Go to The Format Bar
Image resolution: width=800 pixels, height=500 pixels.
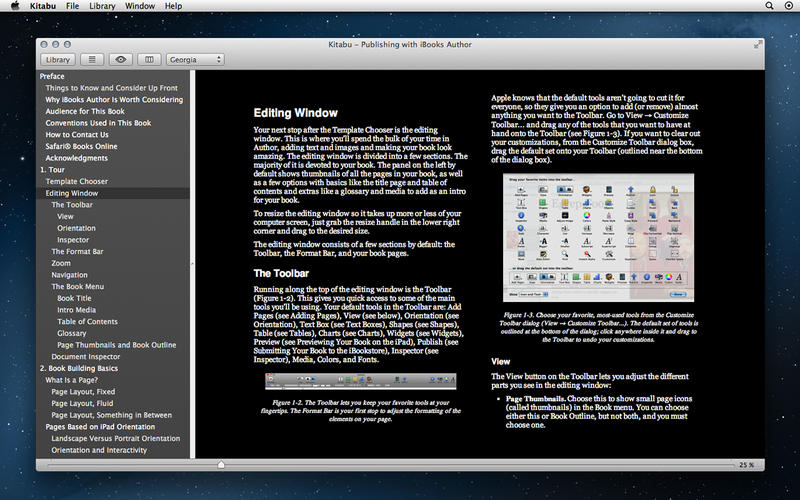click(x=77, y=252)
